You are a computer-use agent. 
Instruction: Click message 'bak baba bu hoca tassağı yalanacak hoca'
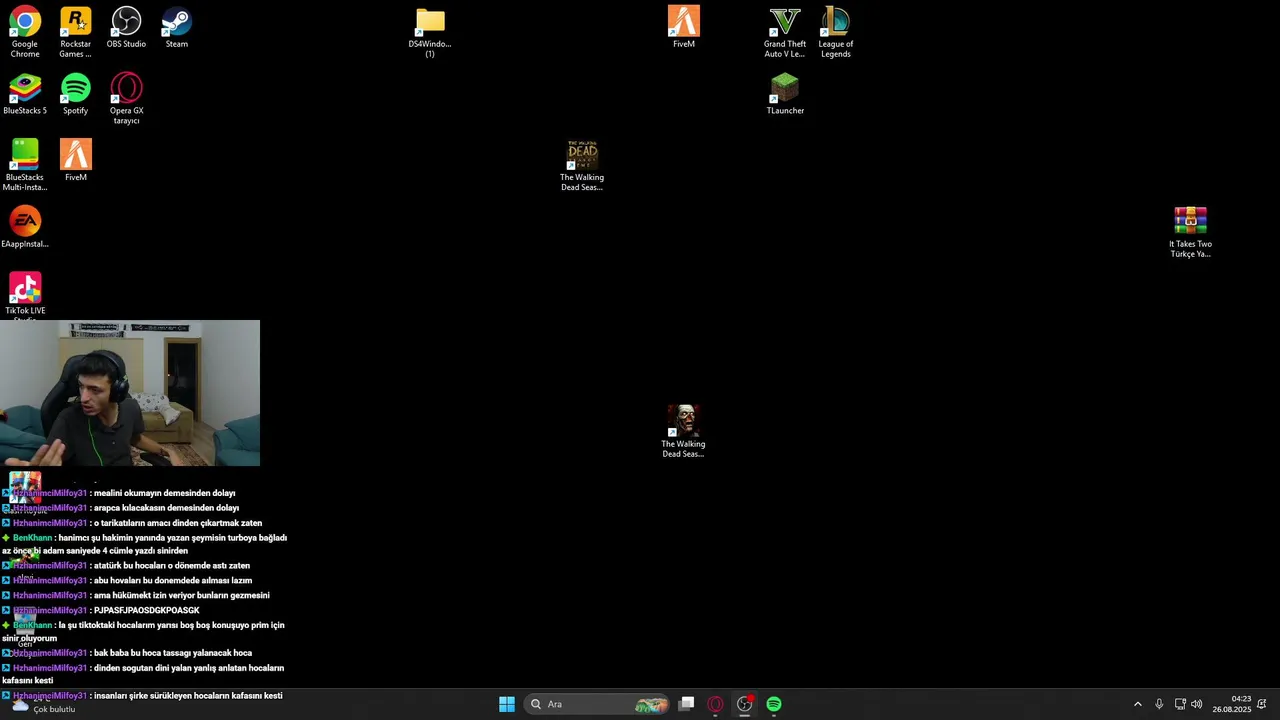click(172, 653)
